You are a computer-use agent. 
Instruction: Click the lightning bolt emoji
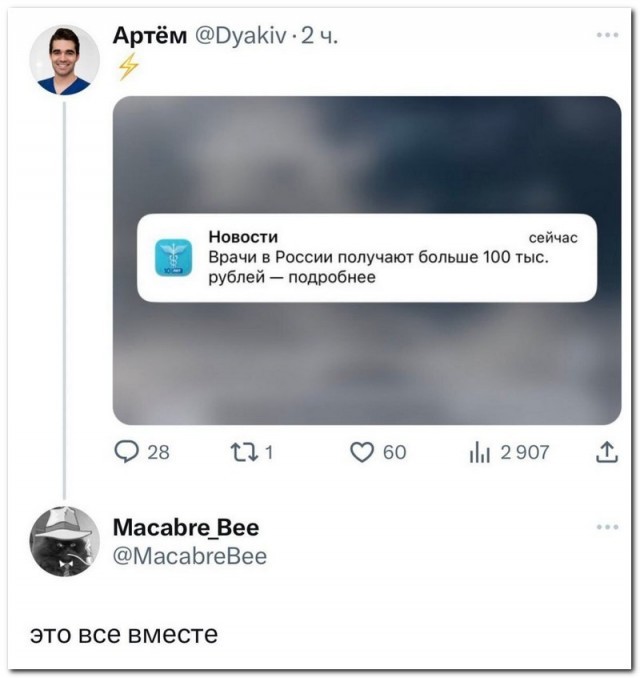[127, 65]
